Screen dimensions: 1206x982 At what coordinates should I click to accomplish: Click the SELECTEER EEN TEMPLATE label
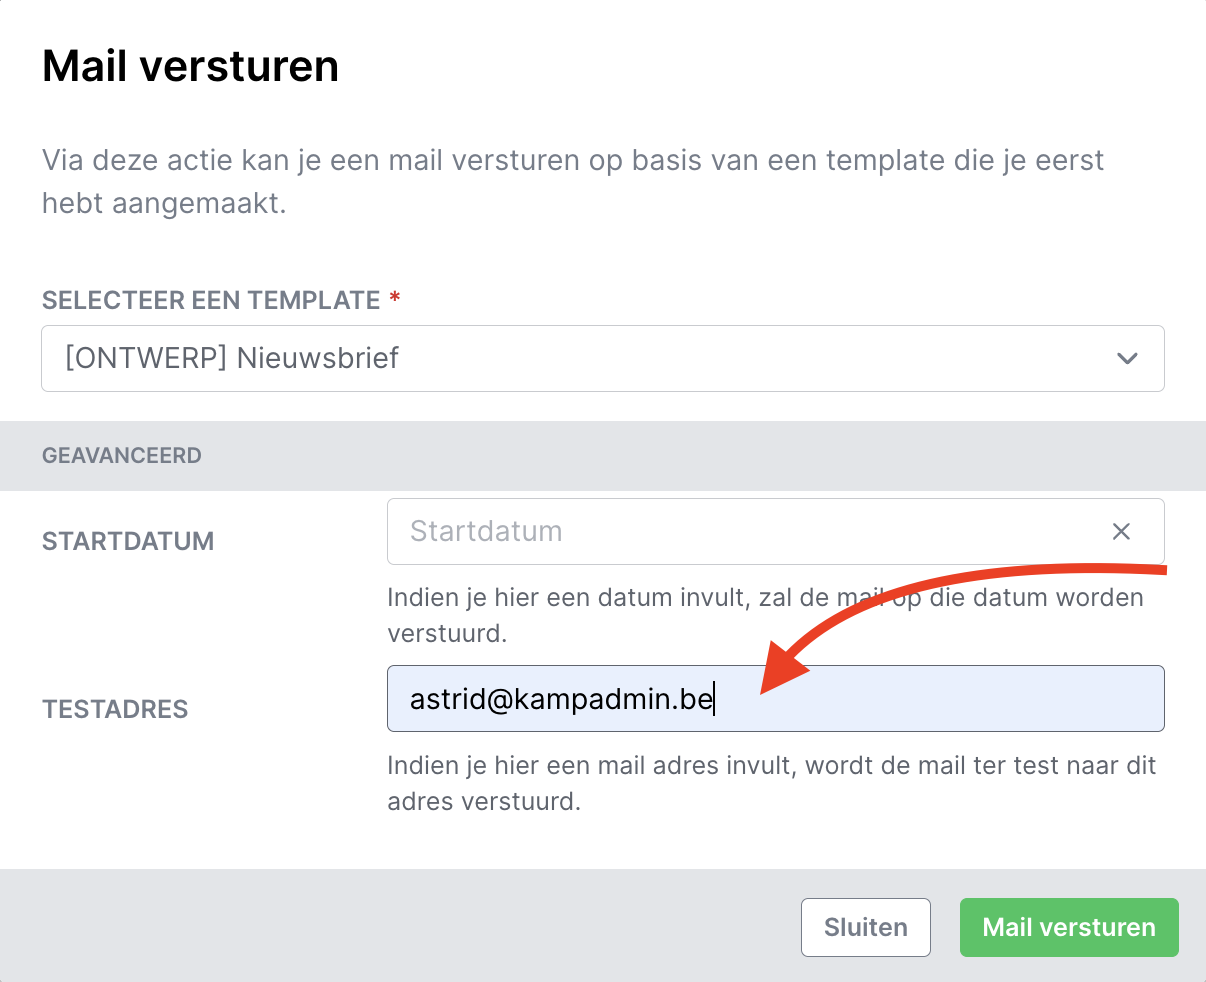[211, 300]
